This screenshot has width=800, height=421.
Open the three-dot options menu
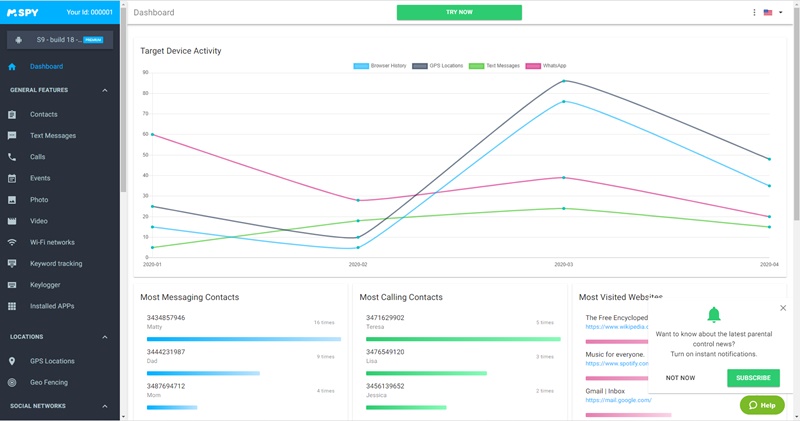pyautogui.click(x=754, y=13)
